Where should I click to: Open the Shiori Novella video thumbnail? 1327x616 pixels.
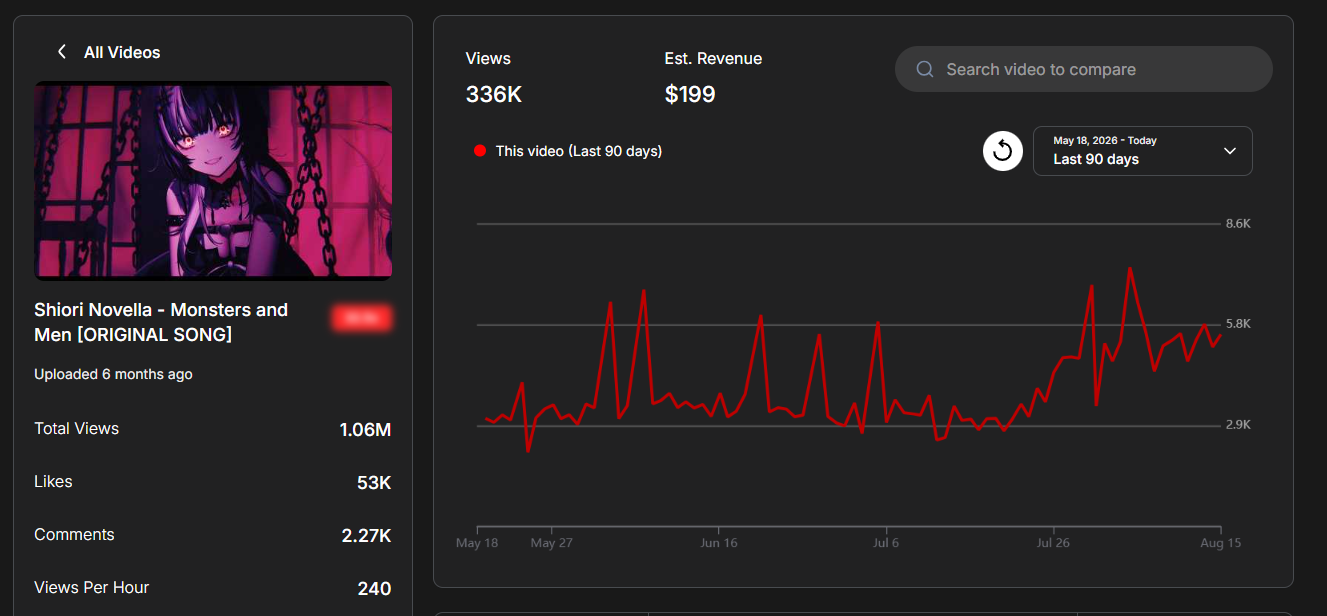pyautogui.click(x=213, y=180)
